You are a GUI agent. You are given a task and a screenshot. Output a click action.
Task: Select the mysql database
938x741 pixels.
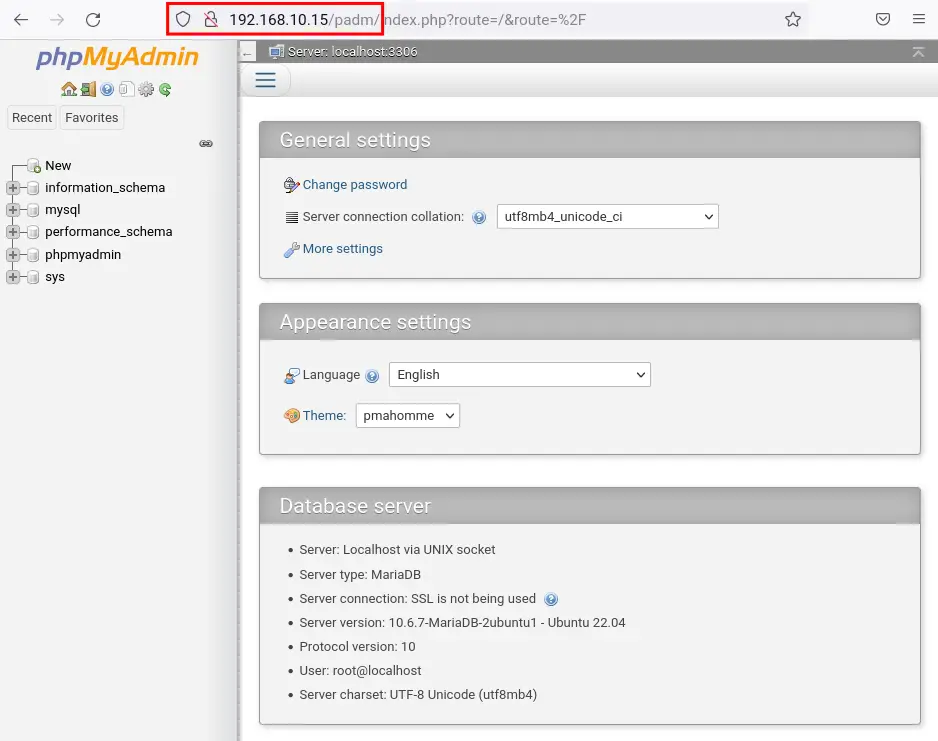coord(62,210)
